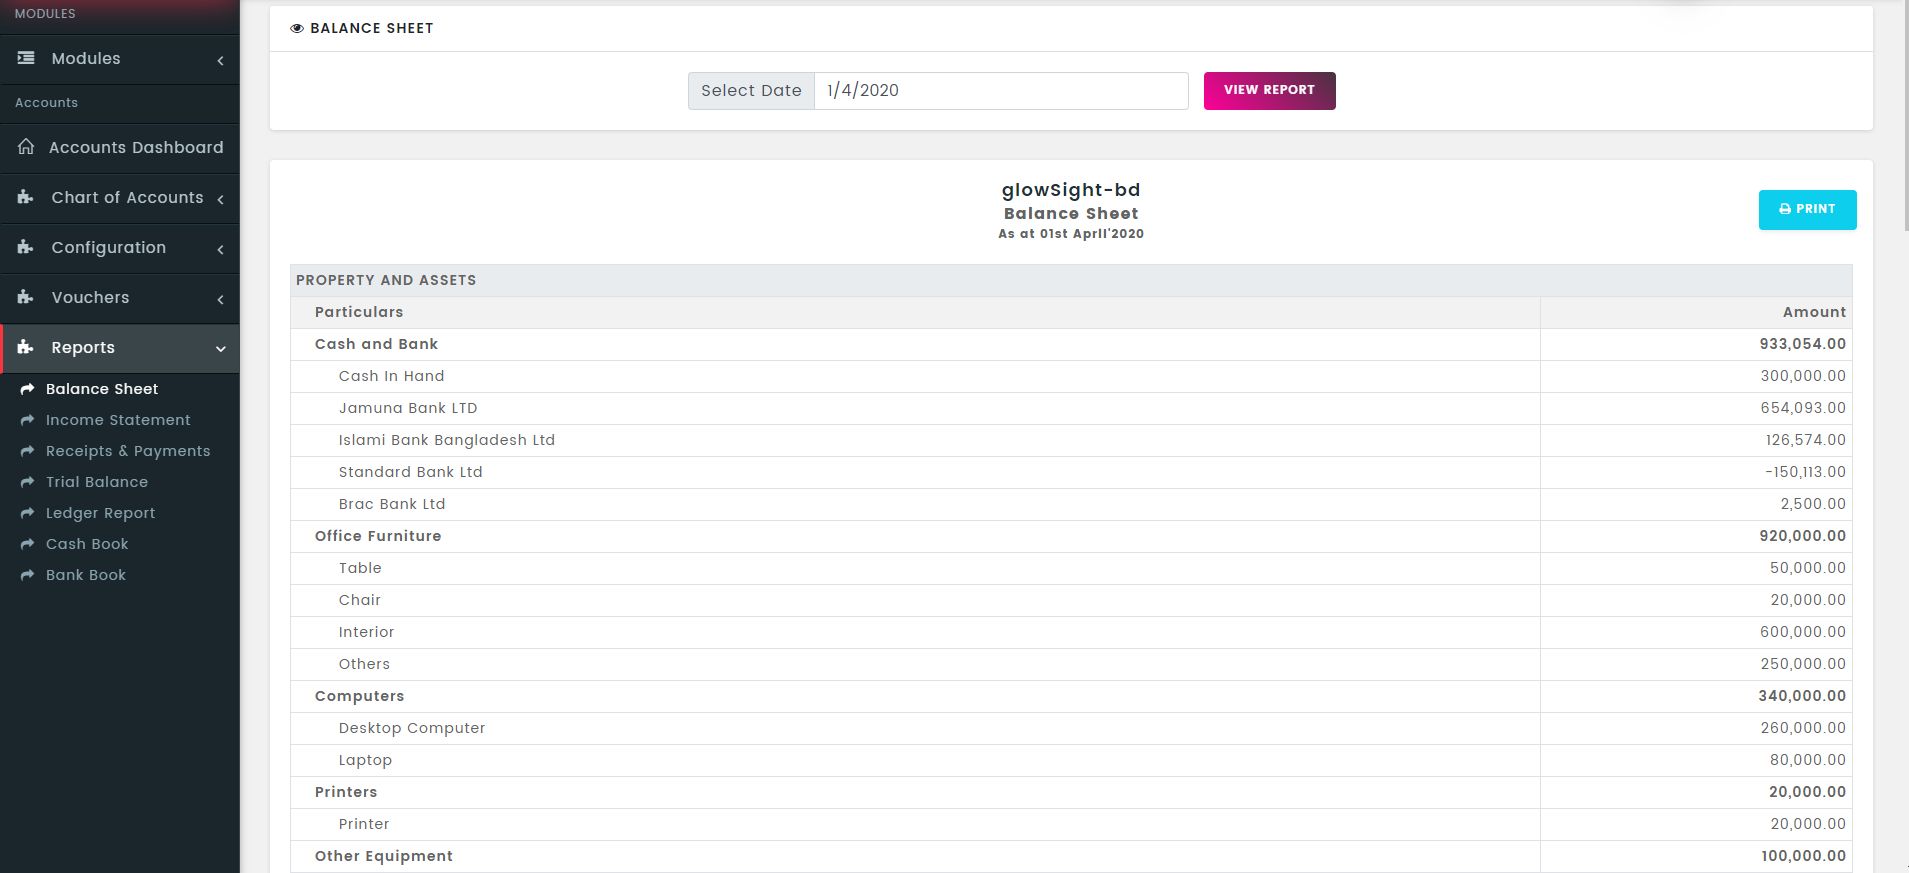
Task: Click the Chart of Accounts puzzle icon
Action: (x=26, y=197)
